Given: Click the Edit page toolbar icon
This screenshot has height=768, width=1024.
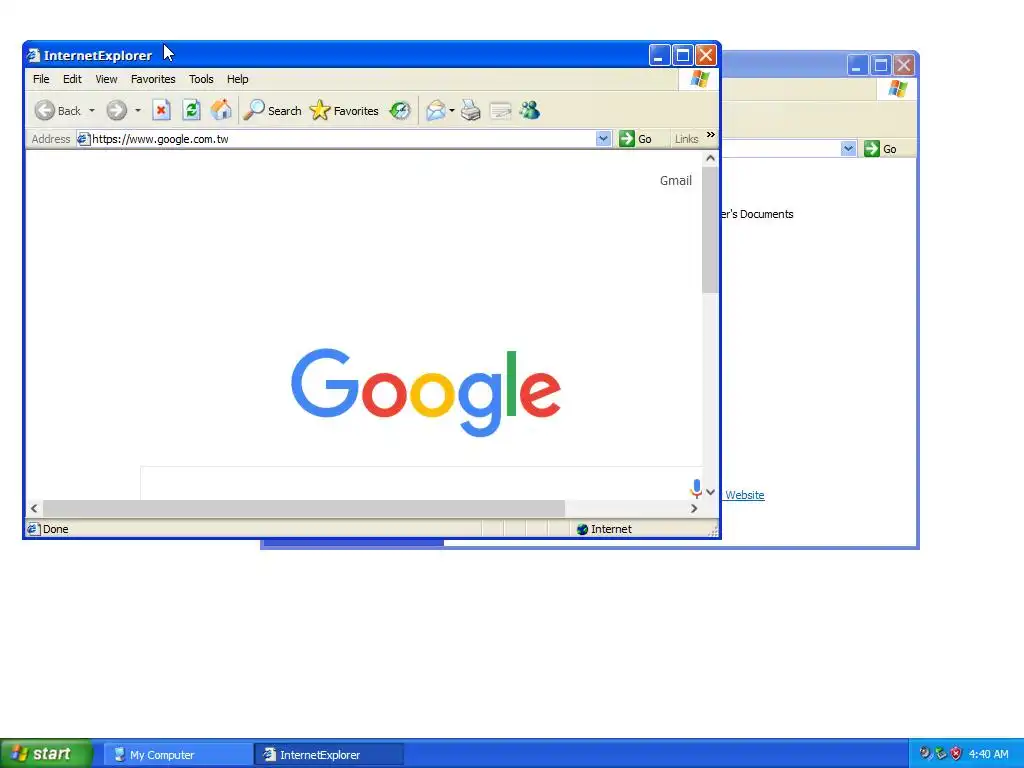Looking at the screenshot, I should point(500,110).
